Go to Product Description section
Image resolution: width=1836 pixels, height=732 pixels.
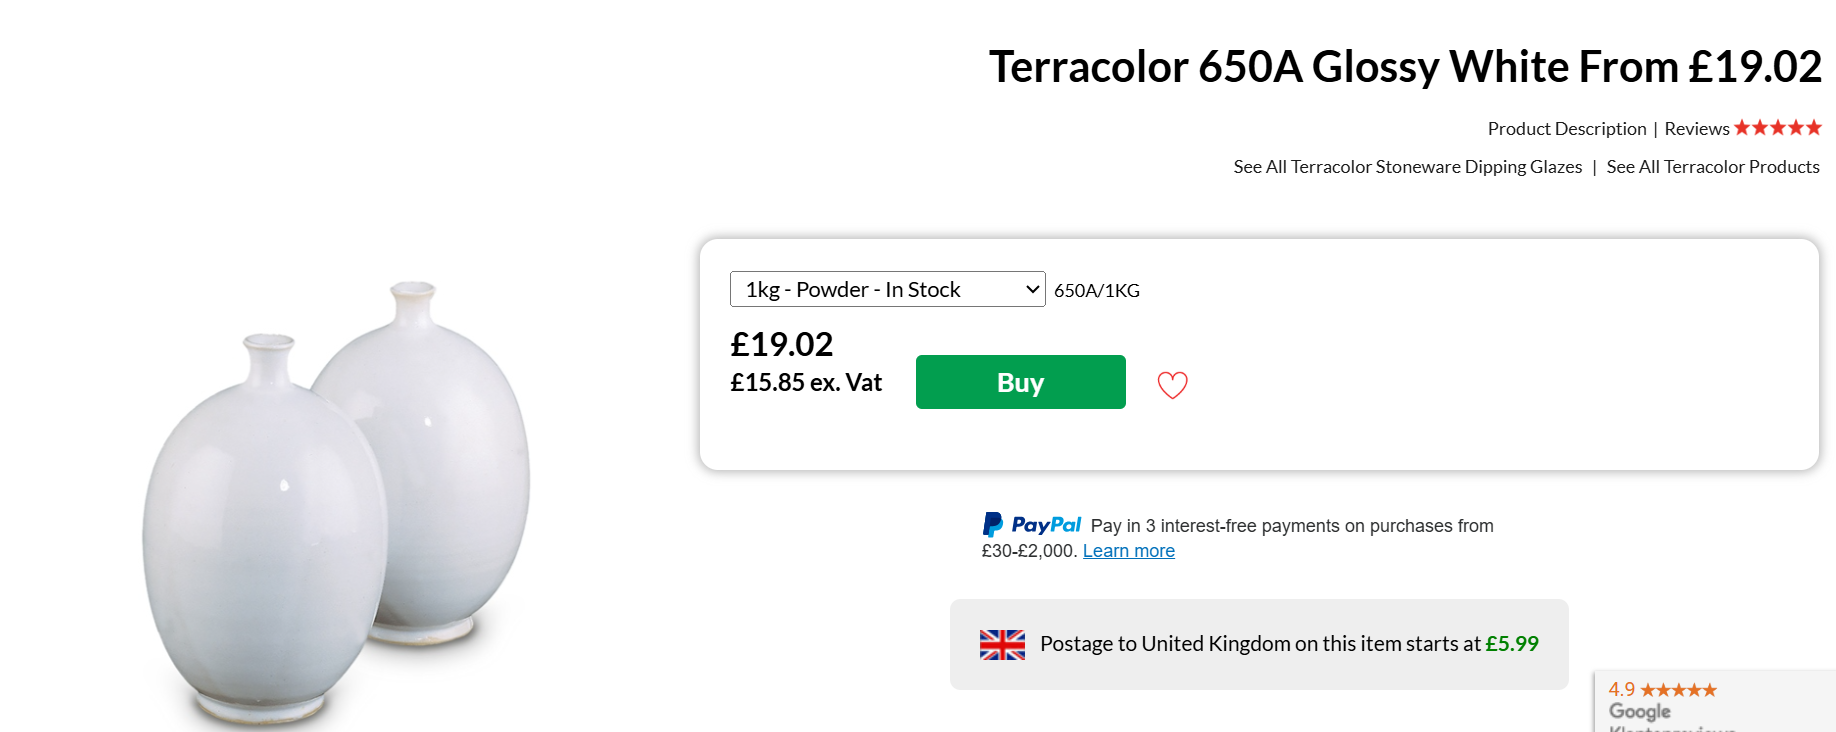click(1566, 129)
